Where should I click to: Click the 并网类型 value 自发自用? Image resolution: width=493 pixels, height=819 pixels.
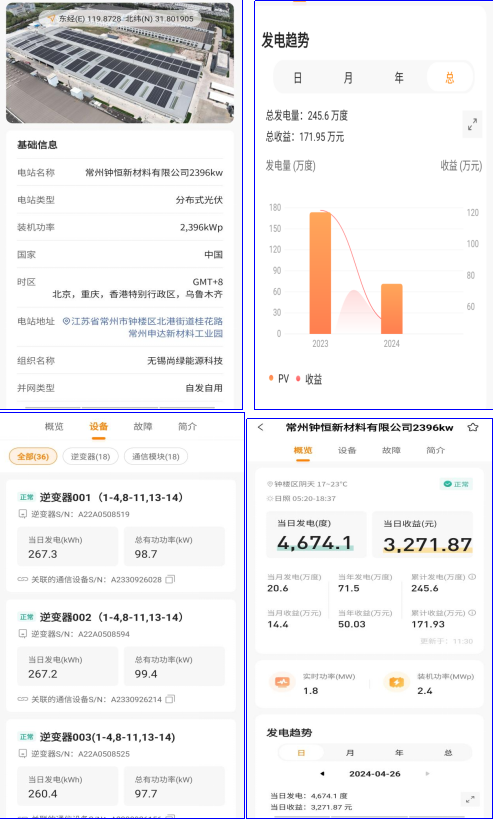point(204,388)
